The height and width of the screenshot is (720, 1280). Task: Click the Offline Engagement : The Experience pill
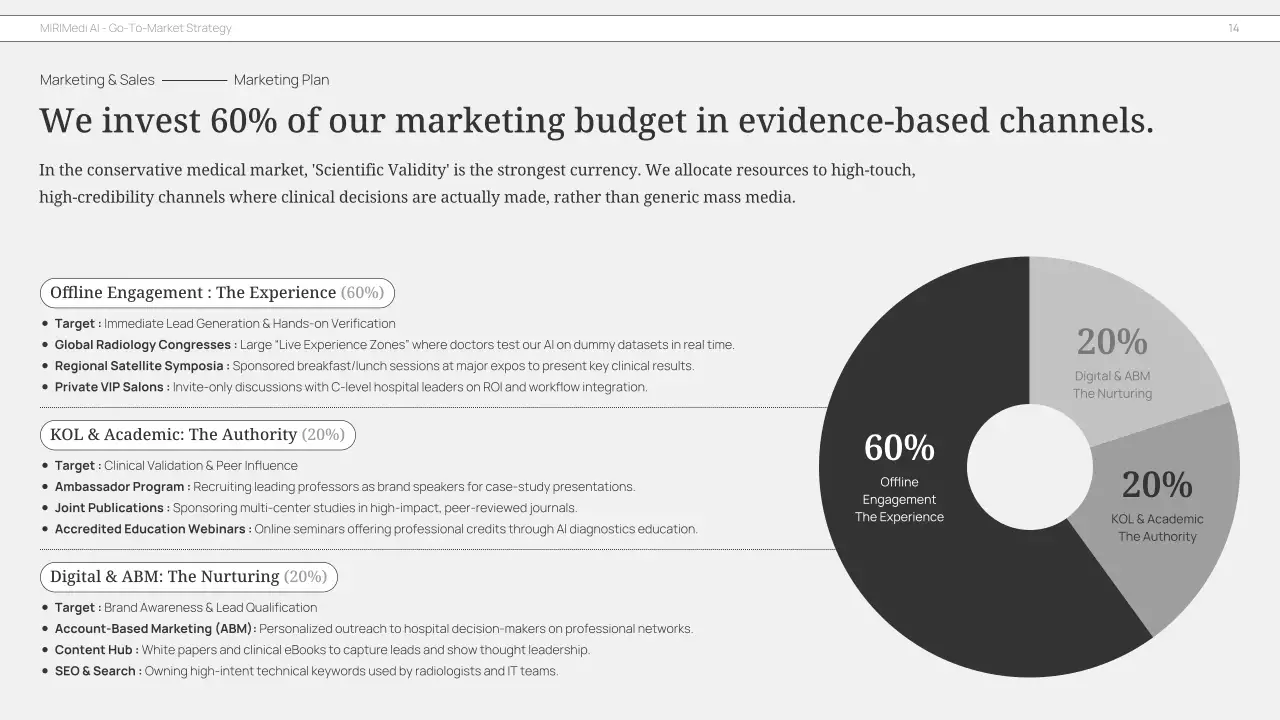click(x=217, y=293)
